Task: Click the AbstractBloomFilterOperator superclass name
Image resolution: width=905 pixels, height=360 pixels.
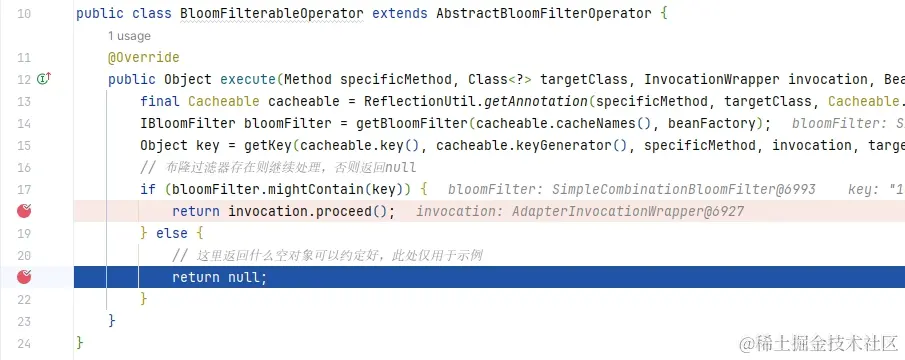Action: pyautogui.click(x=544, y=13)
